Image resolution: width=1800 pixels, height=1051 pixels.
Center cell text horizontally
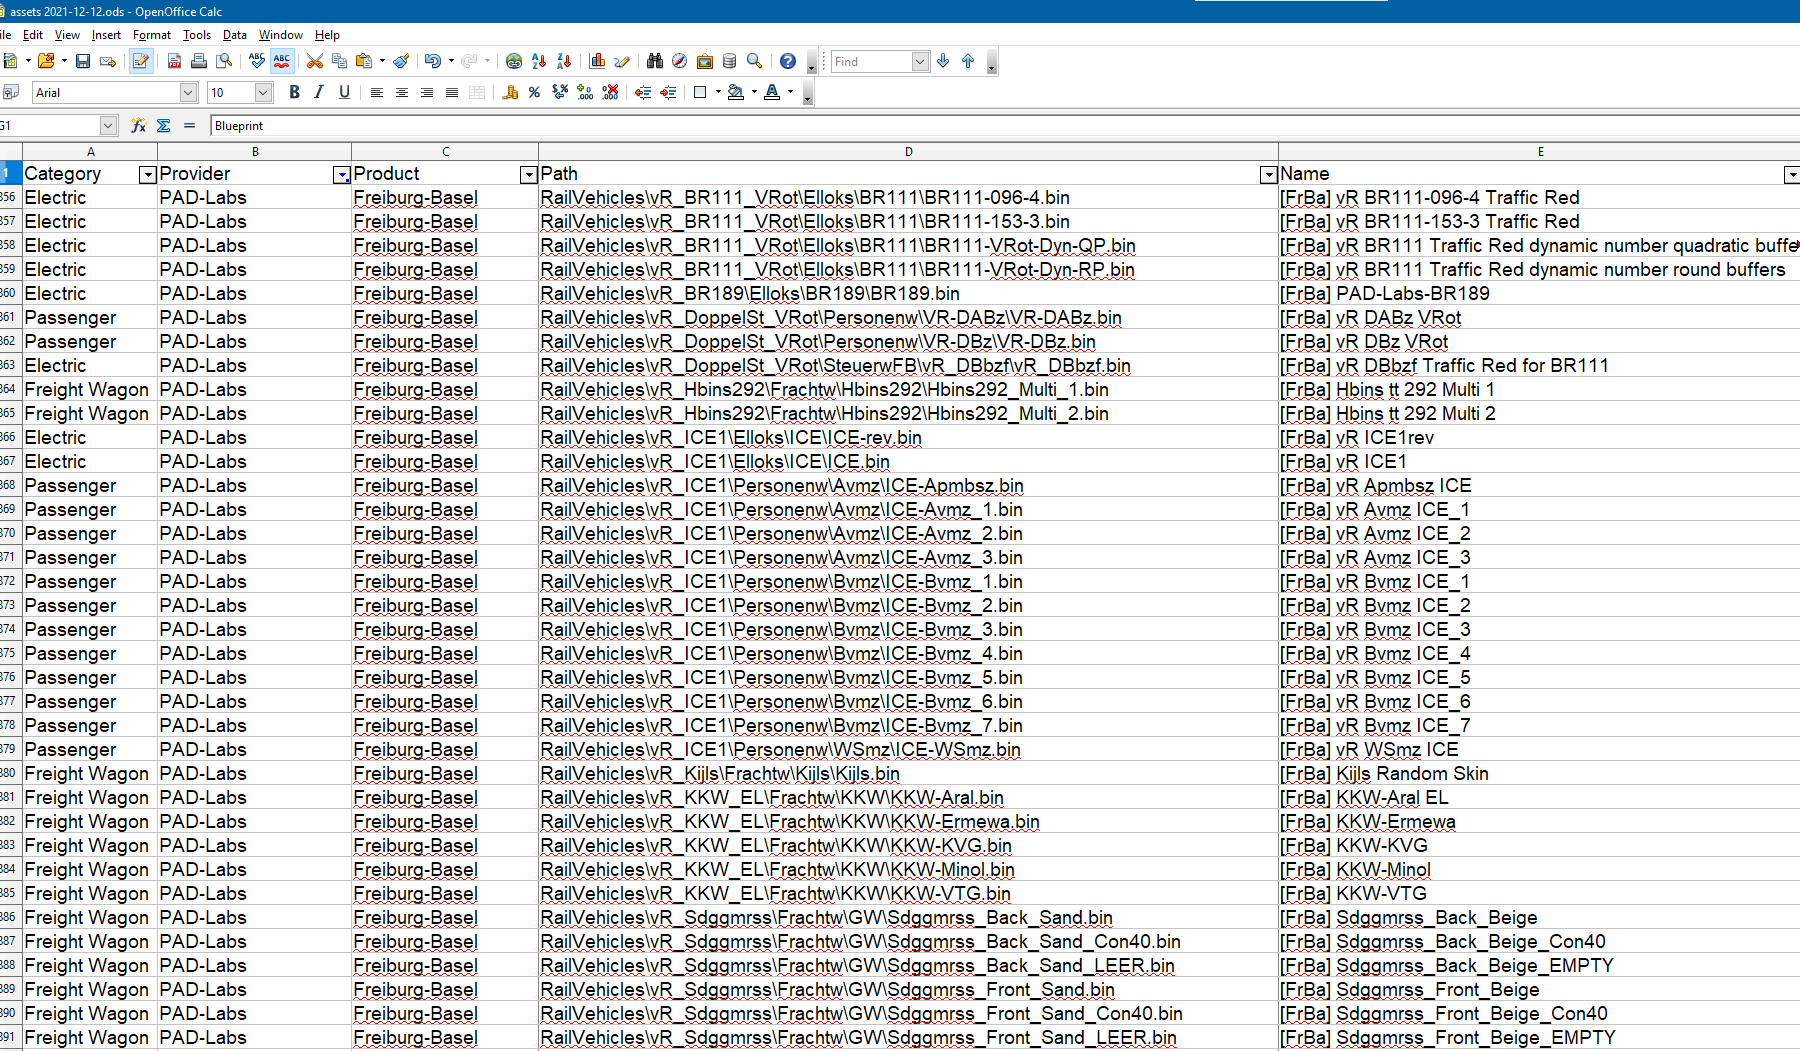coord(402,93)
